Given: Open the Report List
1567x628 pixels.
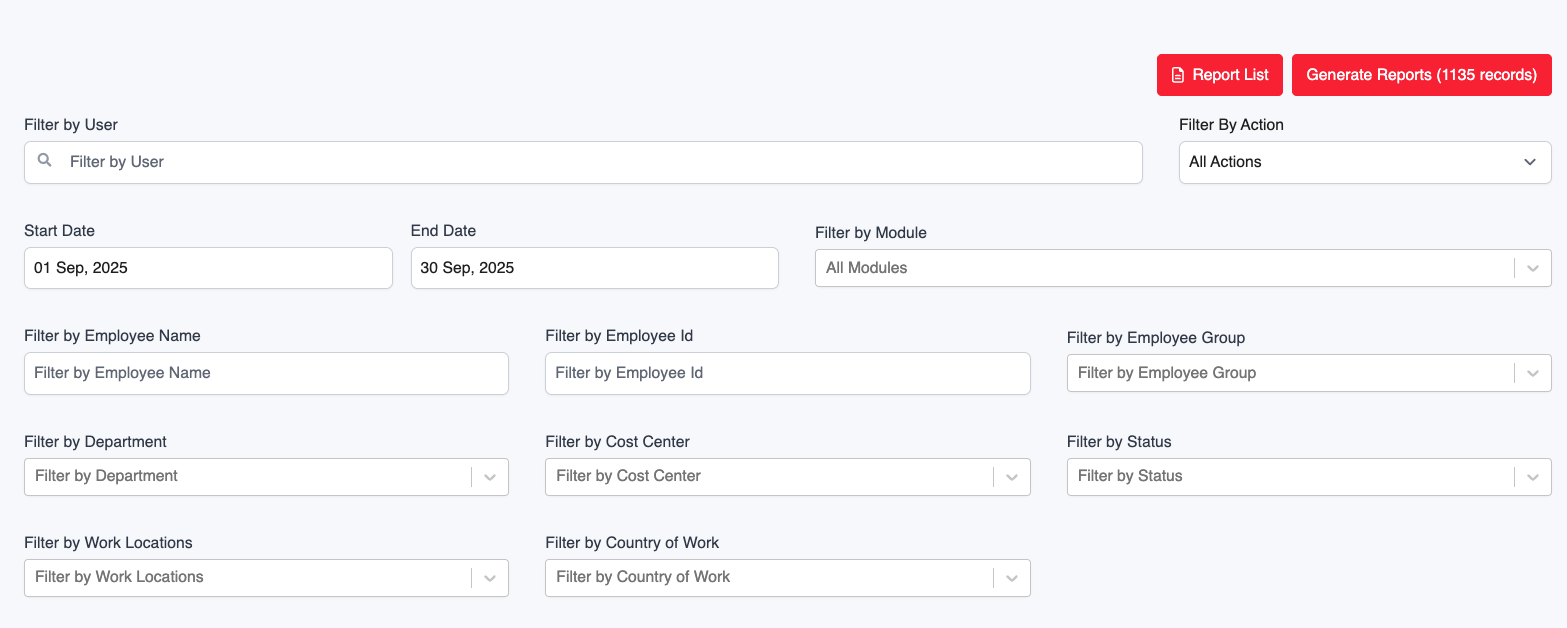Looking at the screenshot, I should [x=1229, y=75].
